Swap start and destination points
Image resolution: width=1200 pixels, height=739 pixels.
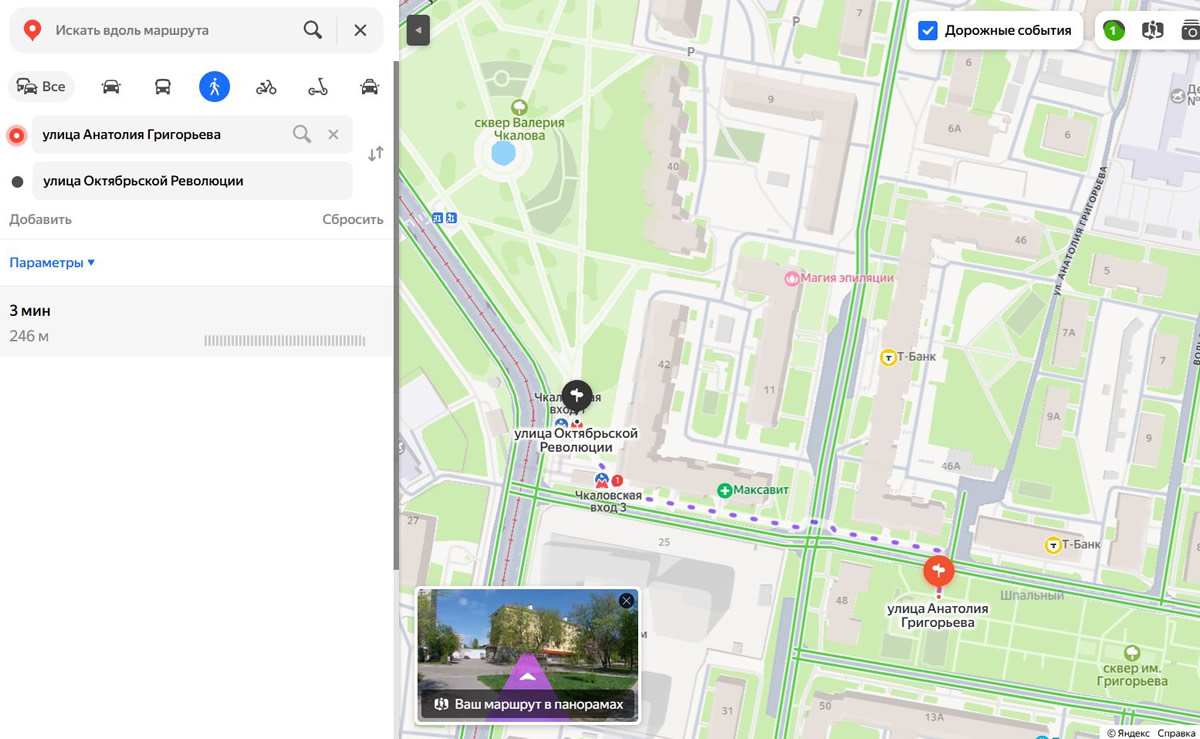point(375,154)
